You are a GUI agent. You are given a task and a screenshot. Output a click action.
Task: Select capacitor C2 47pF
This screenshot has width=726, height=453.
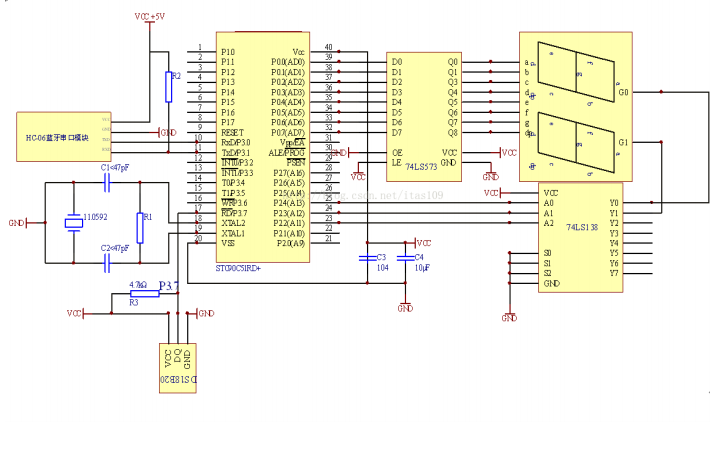click(107, 264)
